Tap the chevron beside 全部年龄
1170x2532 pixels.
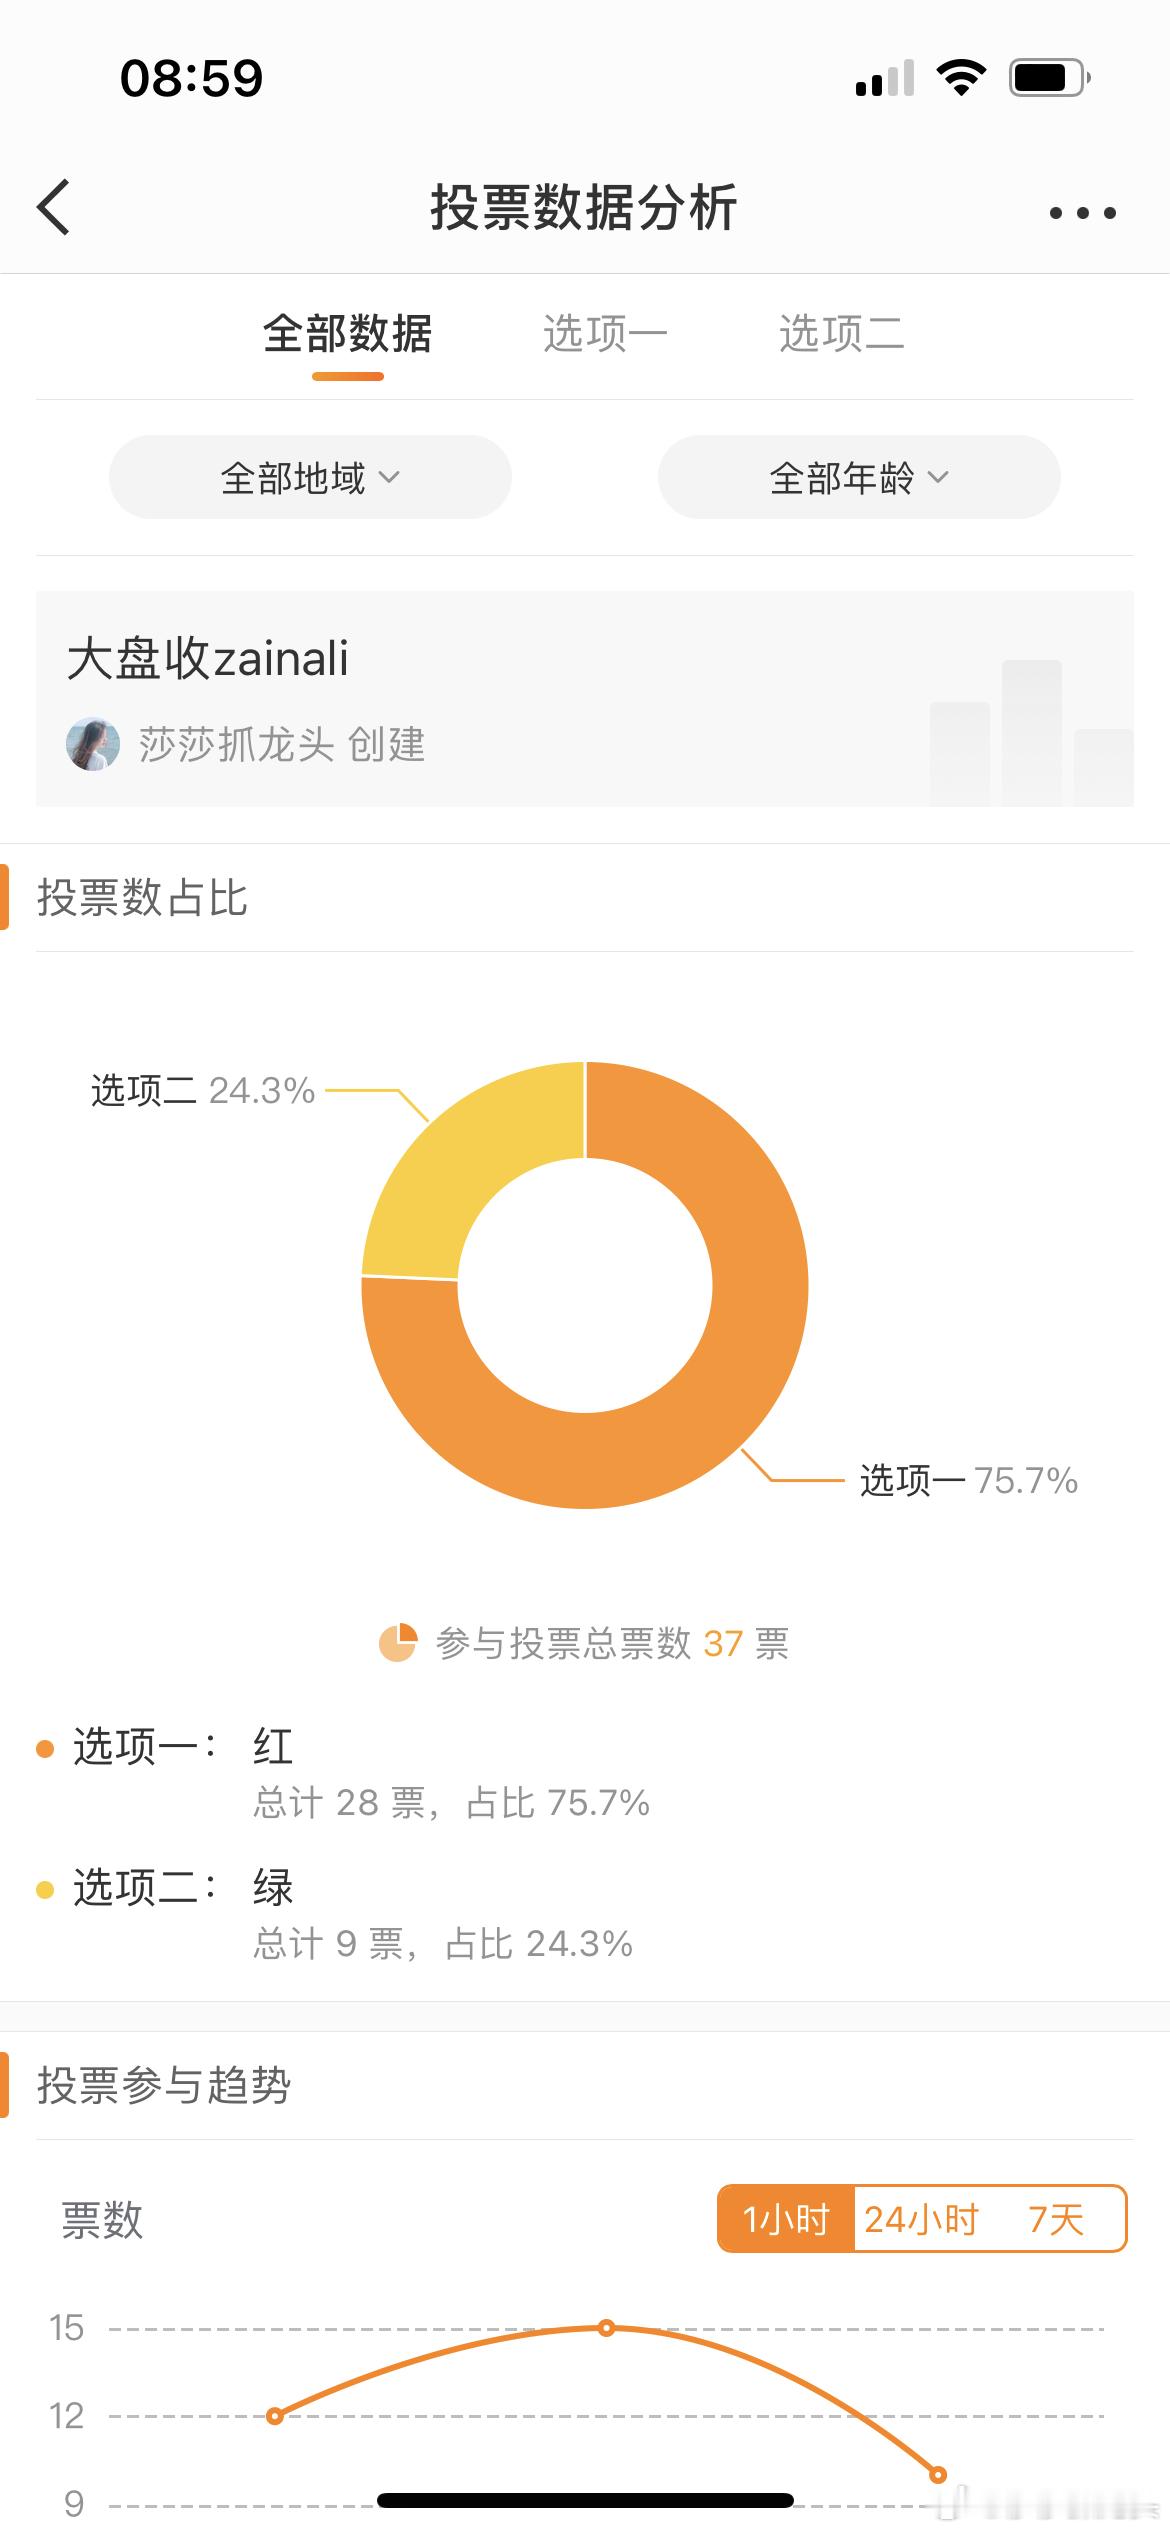coord(938,478)
